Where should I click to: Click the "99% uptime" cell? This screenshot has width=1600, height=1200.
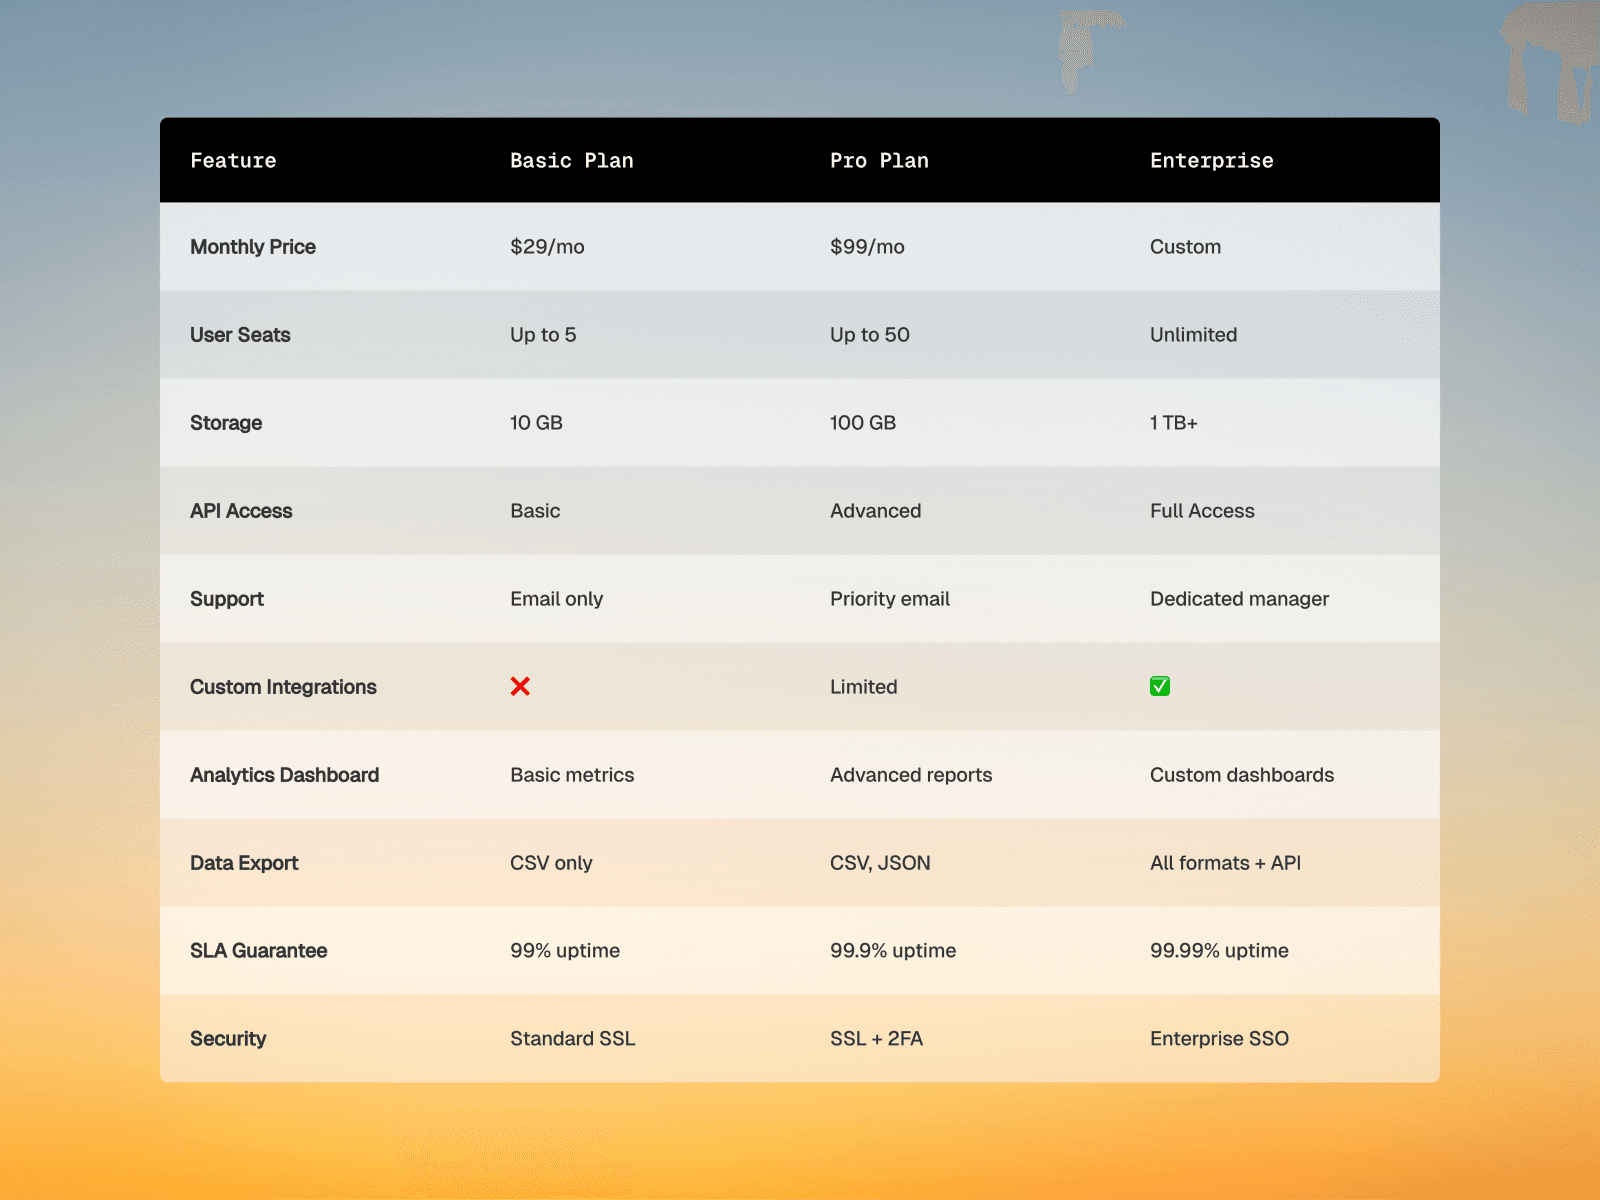[x=565, y=951]
